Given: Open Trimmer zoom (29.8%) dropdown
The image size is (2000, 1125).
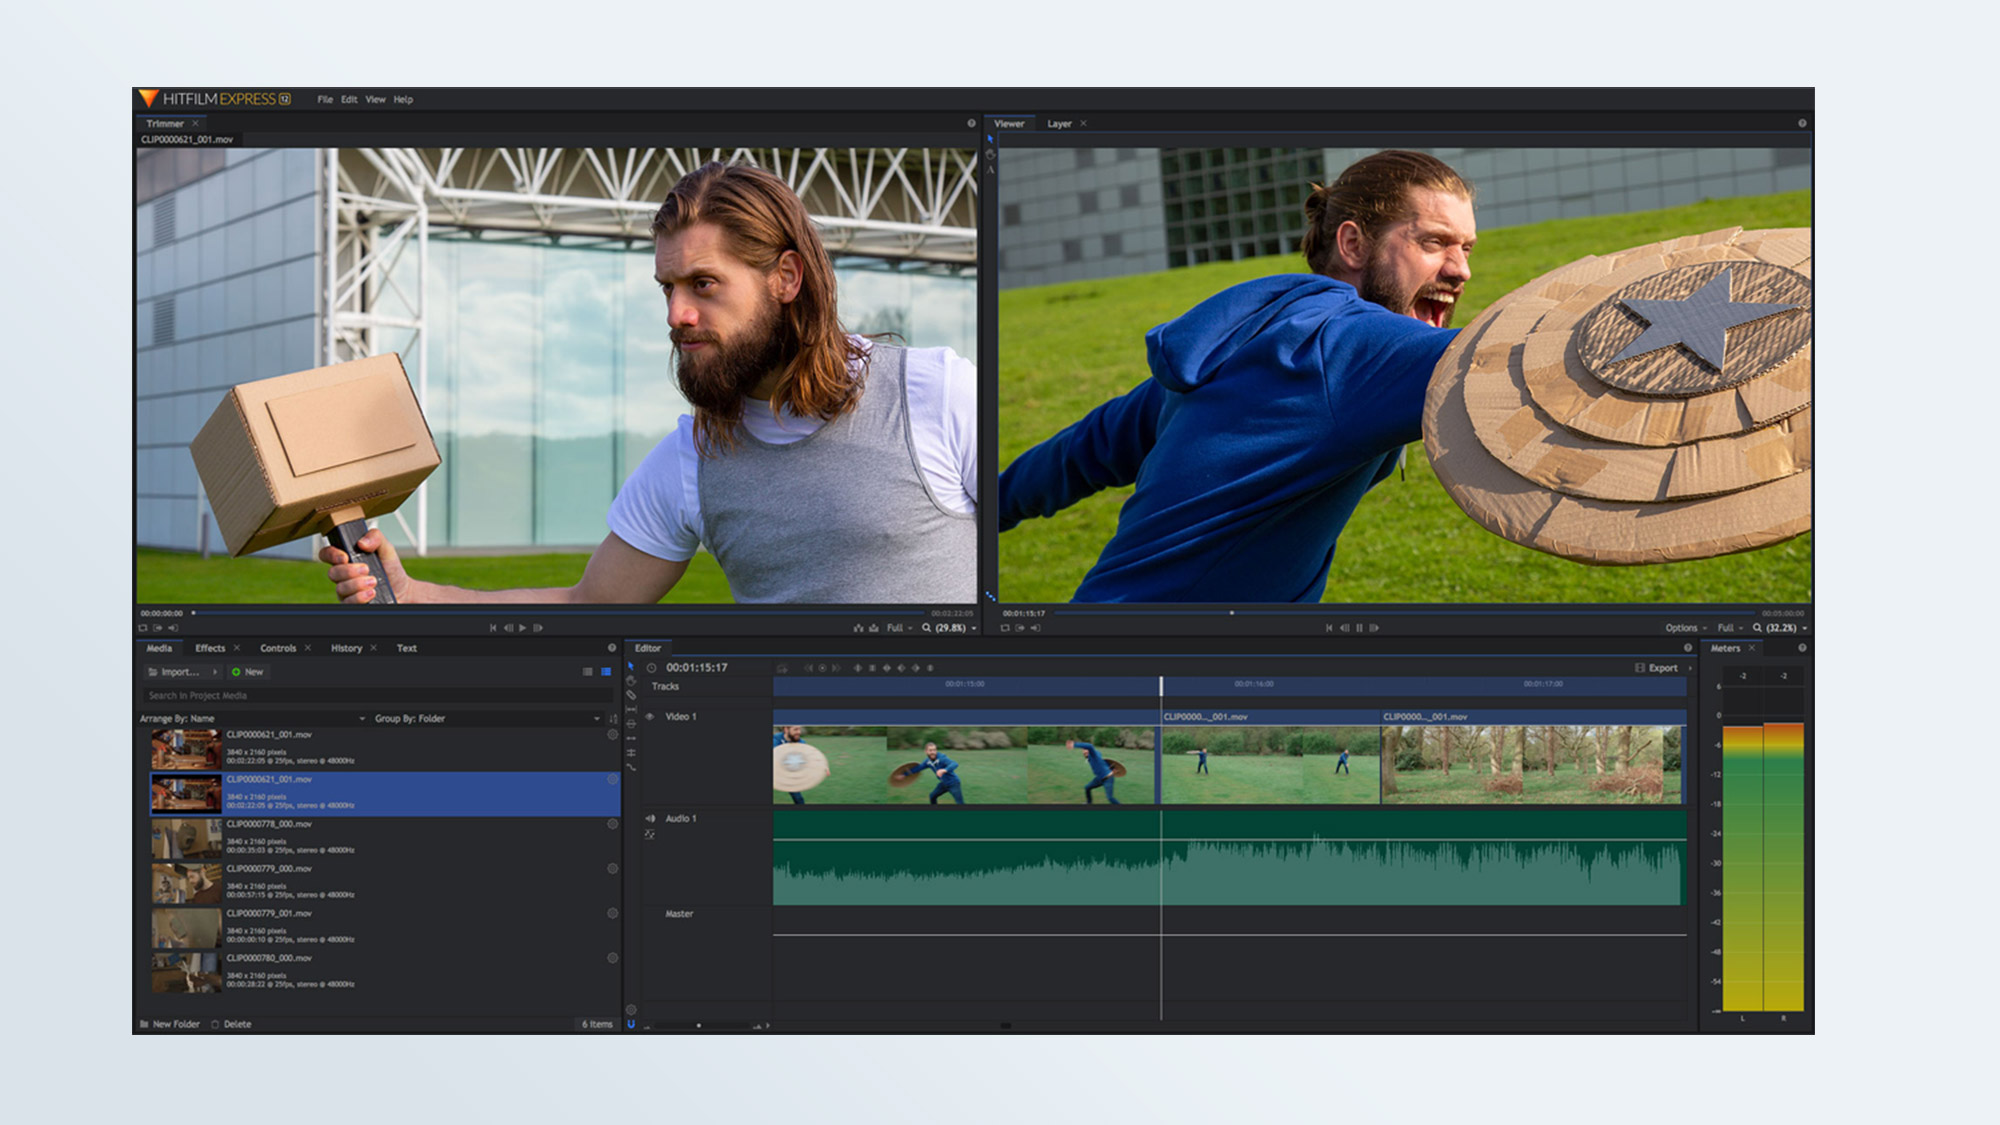Looking at the screenshot, I should 949,628.
